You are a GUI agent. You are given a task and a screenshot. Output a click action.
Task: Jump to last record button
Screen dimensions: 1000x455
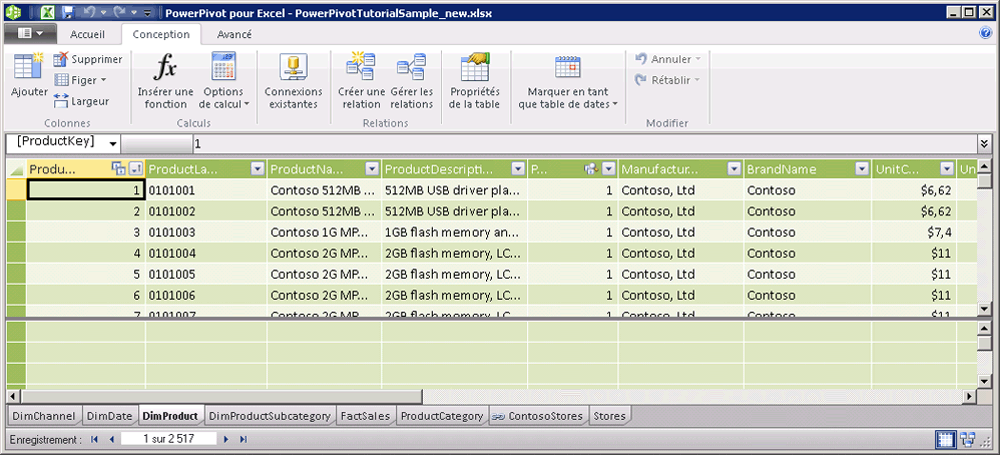coord(242,439)
